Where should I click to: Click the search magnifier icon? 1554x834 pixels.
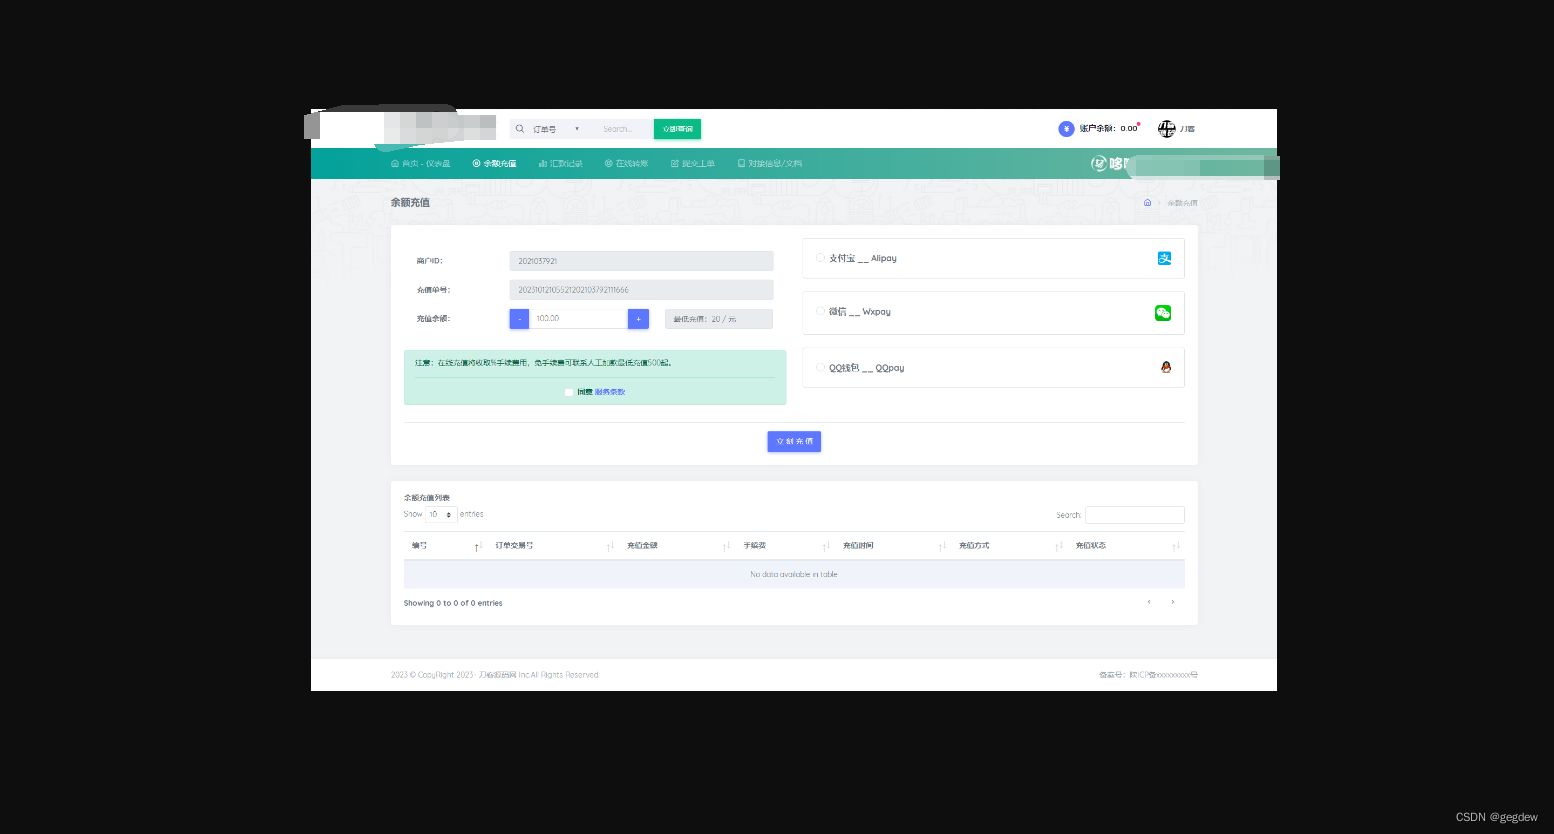pyautogui.click(x=520, y=129)
